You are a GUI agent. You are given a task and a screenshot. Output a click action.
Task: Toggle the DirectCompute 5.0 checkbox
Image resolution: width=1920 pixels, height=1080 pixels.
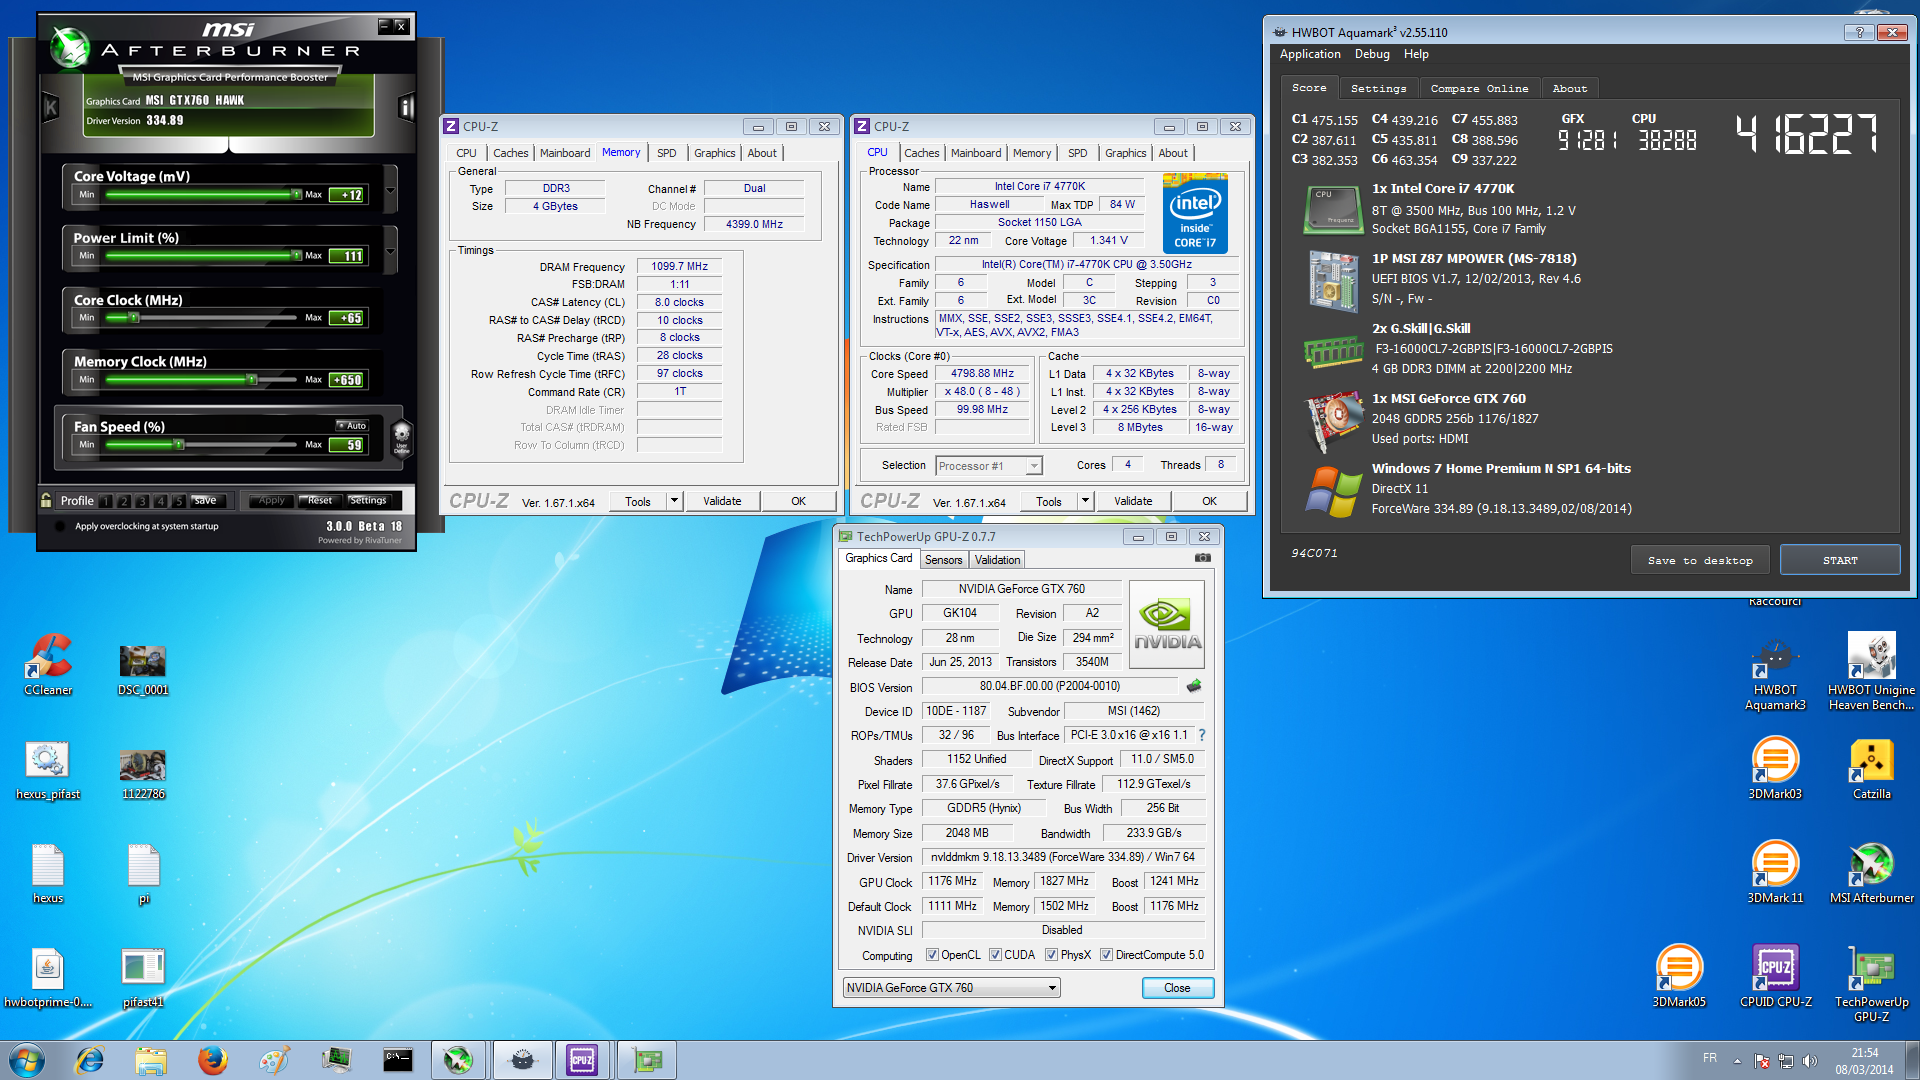1106,955
